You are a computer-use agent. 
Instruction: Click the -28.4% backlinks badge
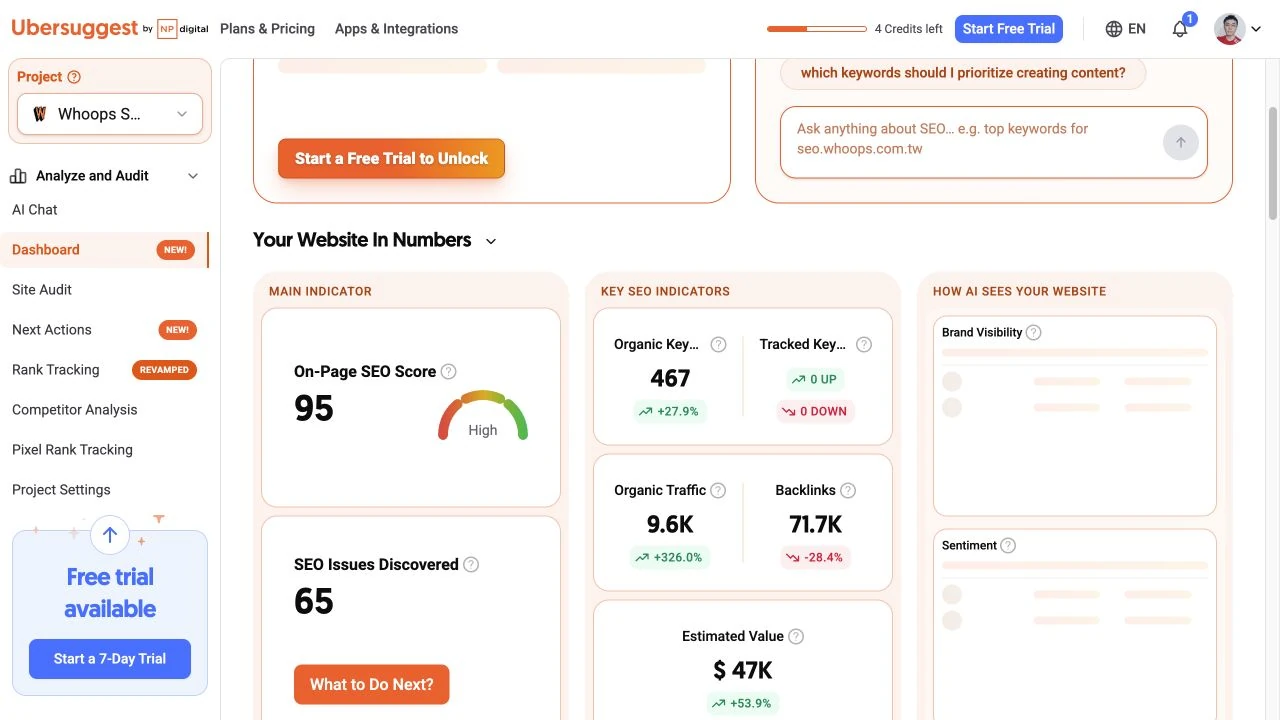click(816, 557)
